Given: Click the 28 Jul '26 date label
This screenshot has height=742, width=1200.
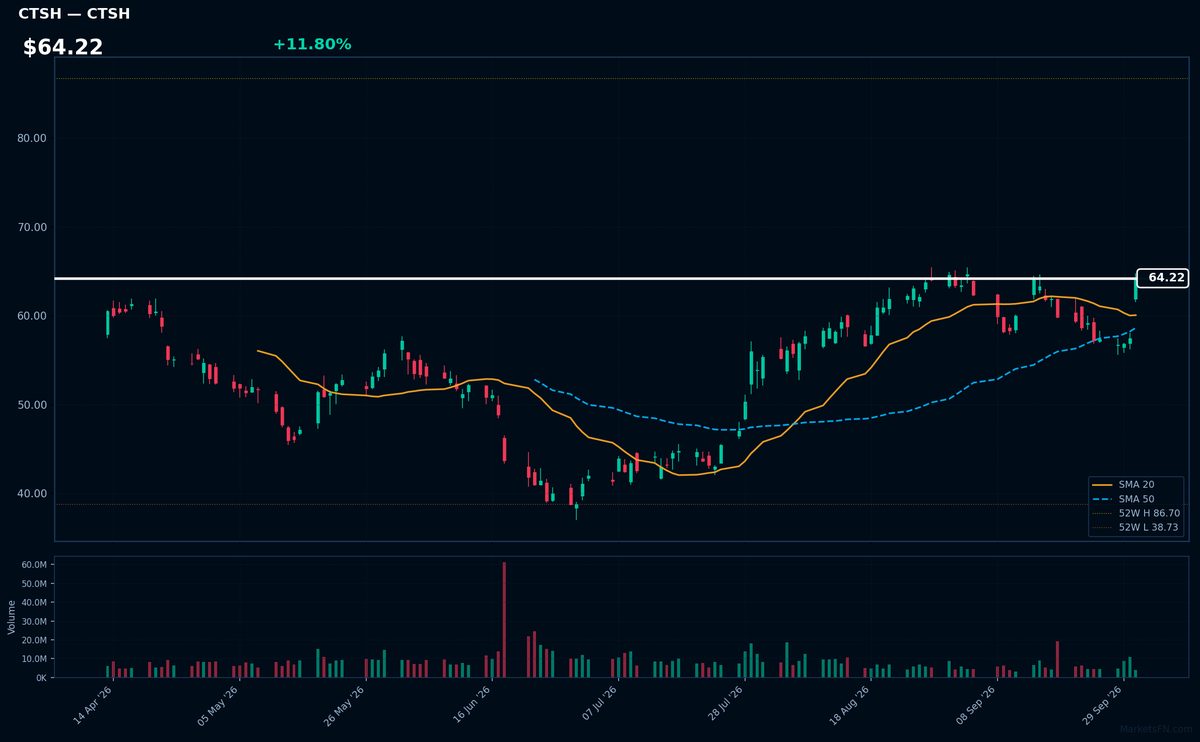Looking at the screenshot, I should tap(724, 705).
